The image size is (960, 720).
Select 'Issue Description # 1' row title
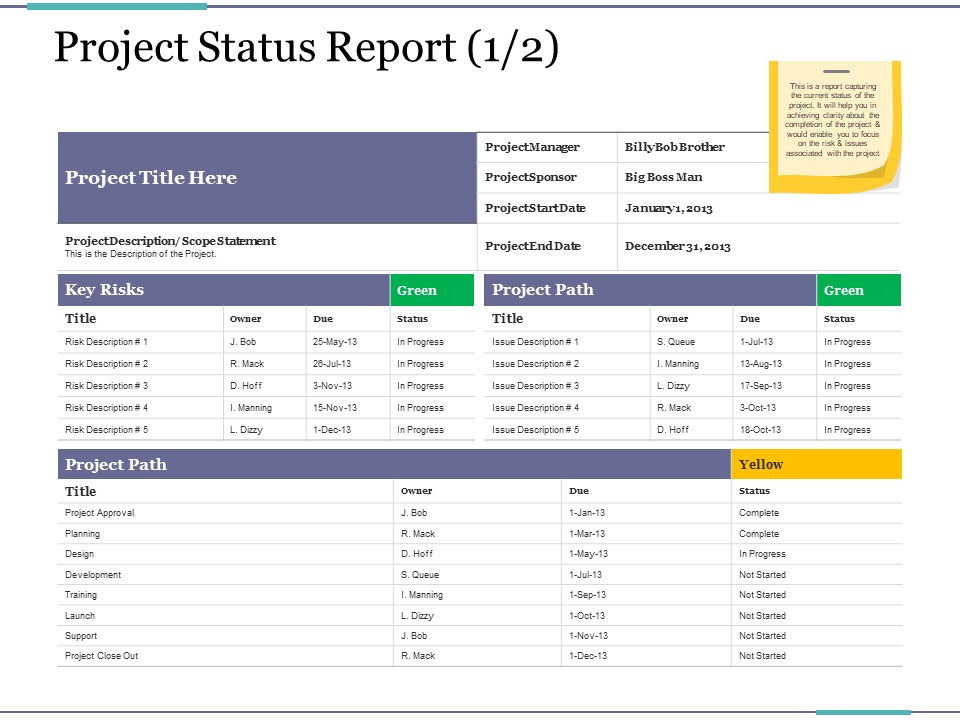click(535, 342)
